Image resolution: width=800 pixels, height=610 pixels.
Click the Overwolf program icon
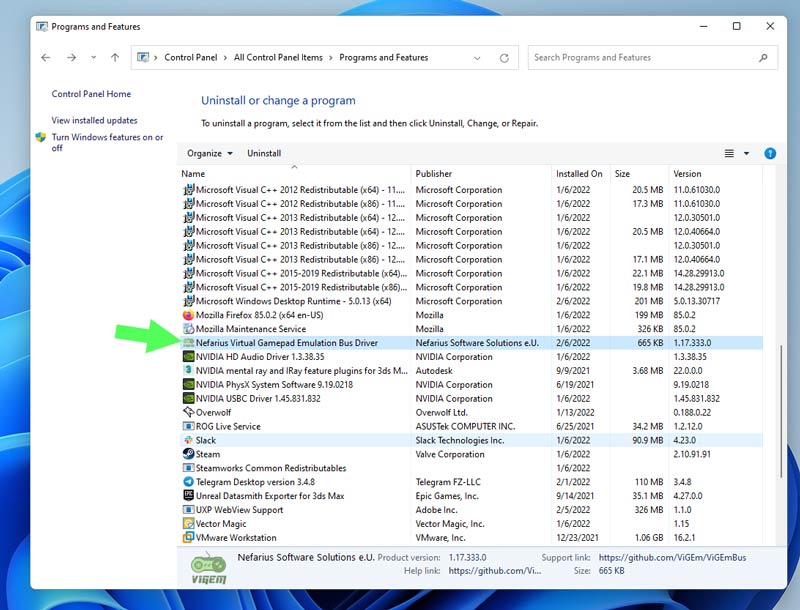188,412
